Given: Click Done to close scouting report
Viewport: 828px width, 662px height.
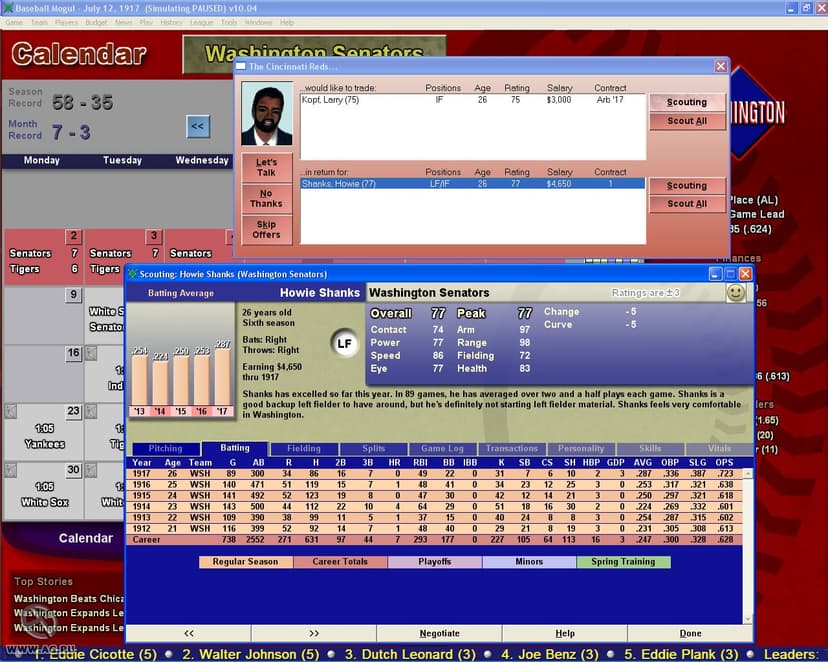Looking at the screenshot, I should coord(690,633).
